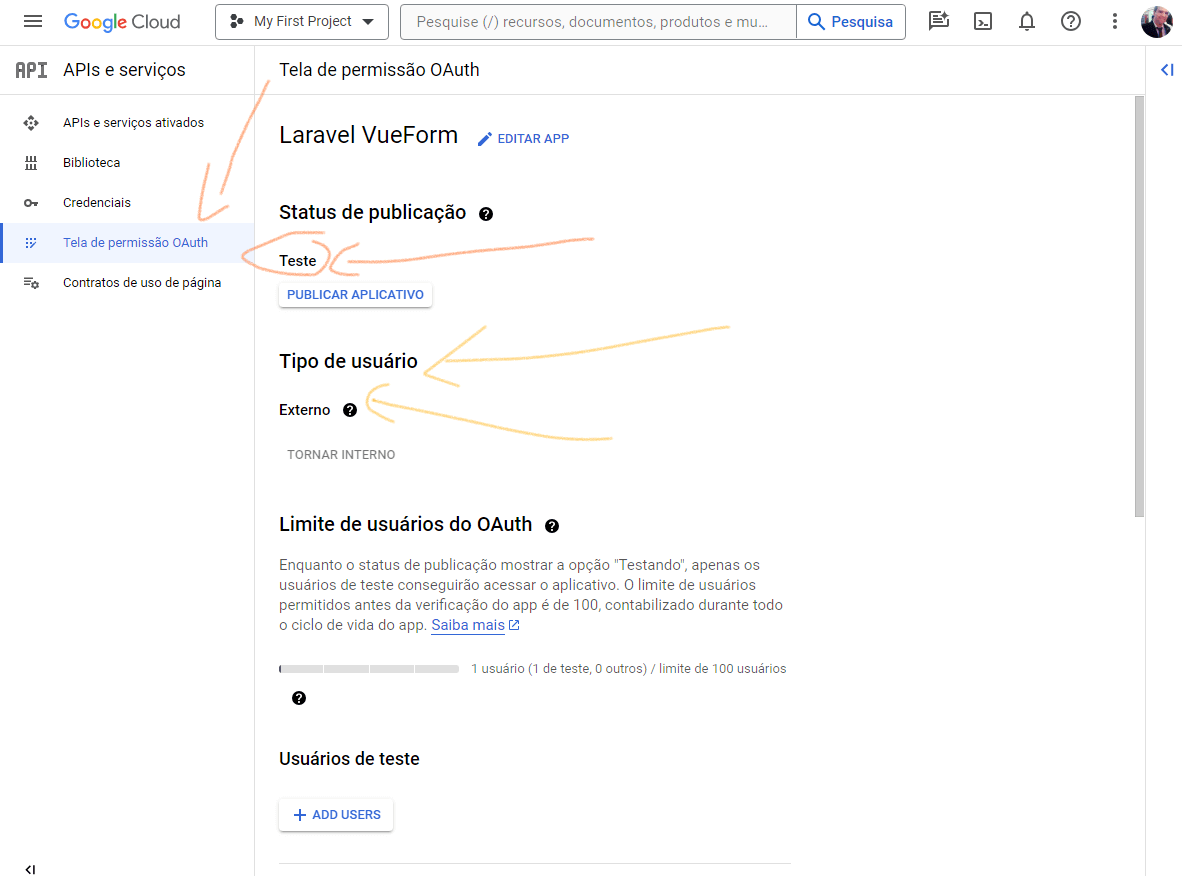Click the help question mark in top bar

1071,21
